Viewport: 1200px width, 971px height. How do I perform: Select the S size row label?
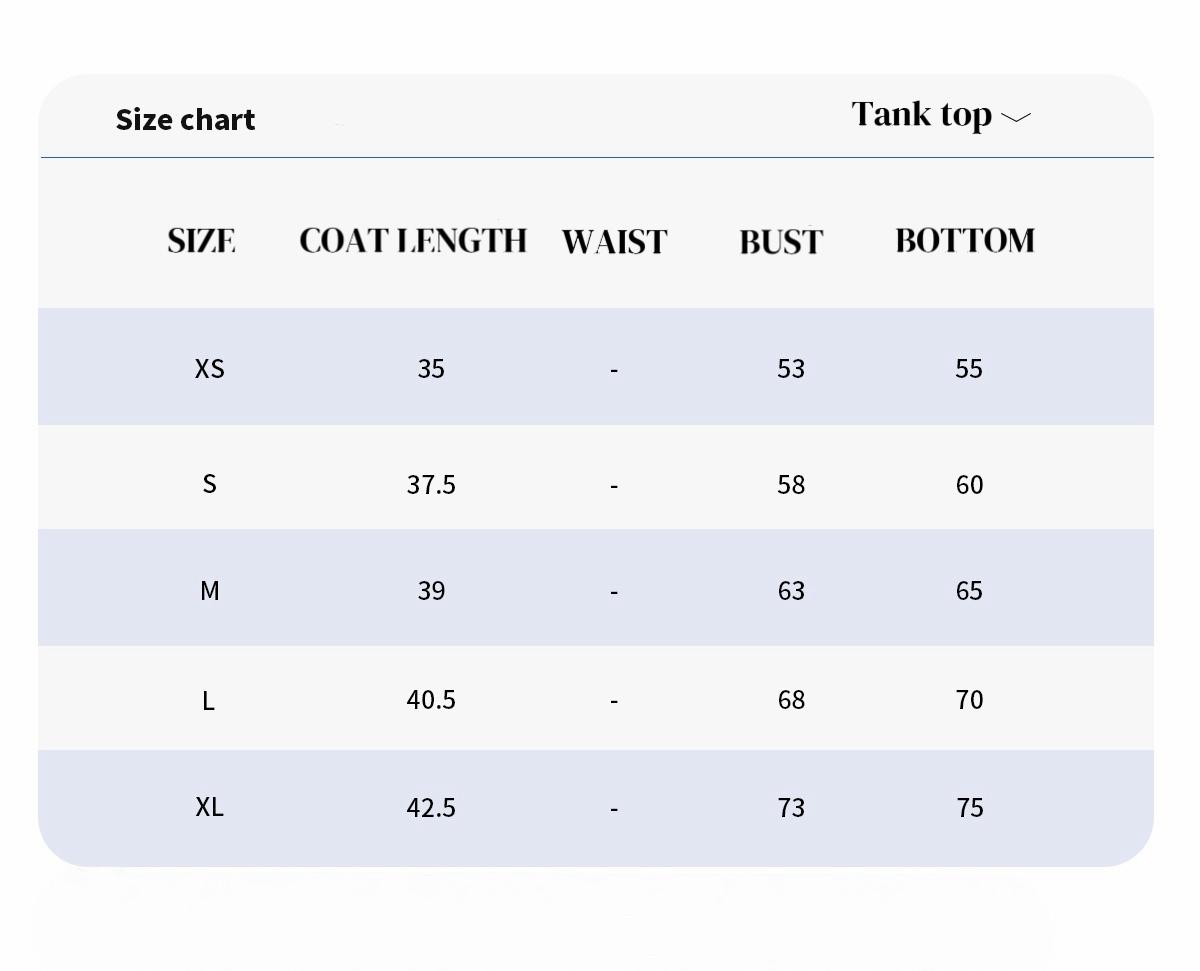coord(209,484)
